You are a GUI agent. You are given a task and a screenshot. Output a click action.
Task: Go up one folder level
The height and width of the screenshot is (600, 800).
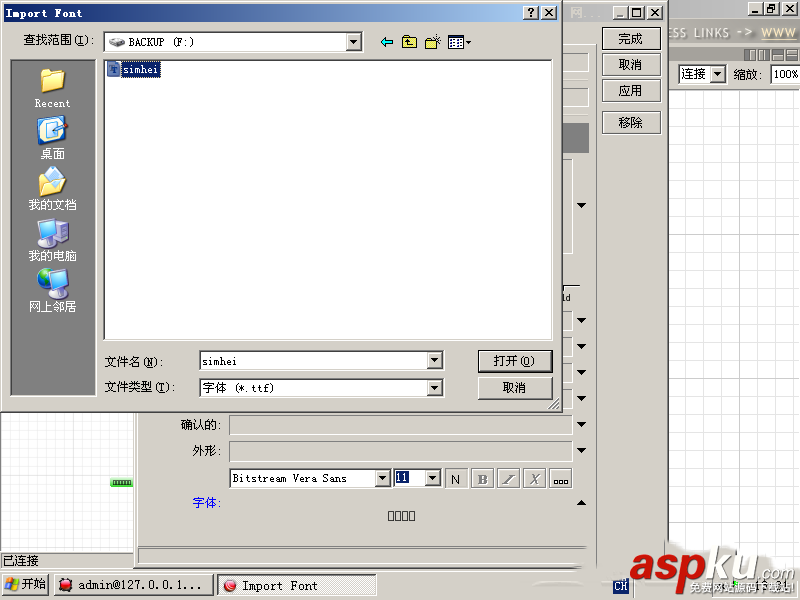click(x=409, y=42)
